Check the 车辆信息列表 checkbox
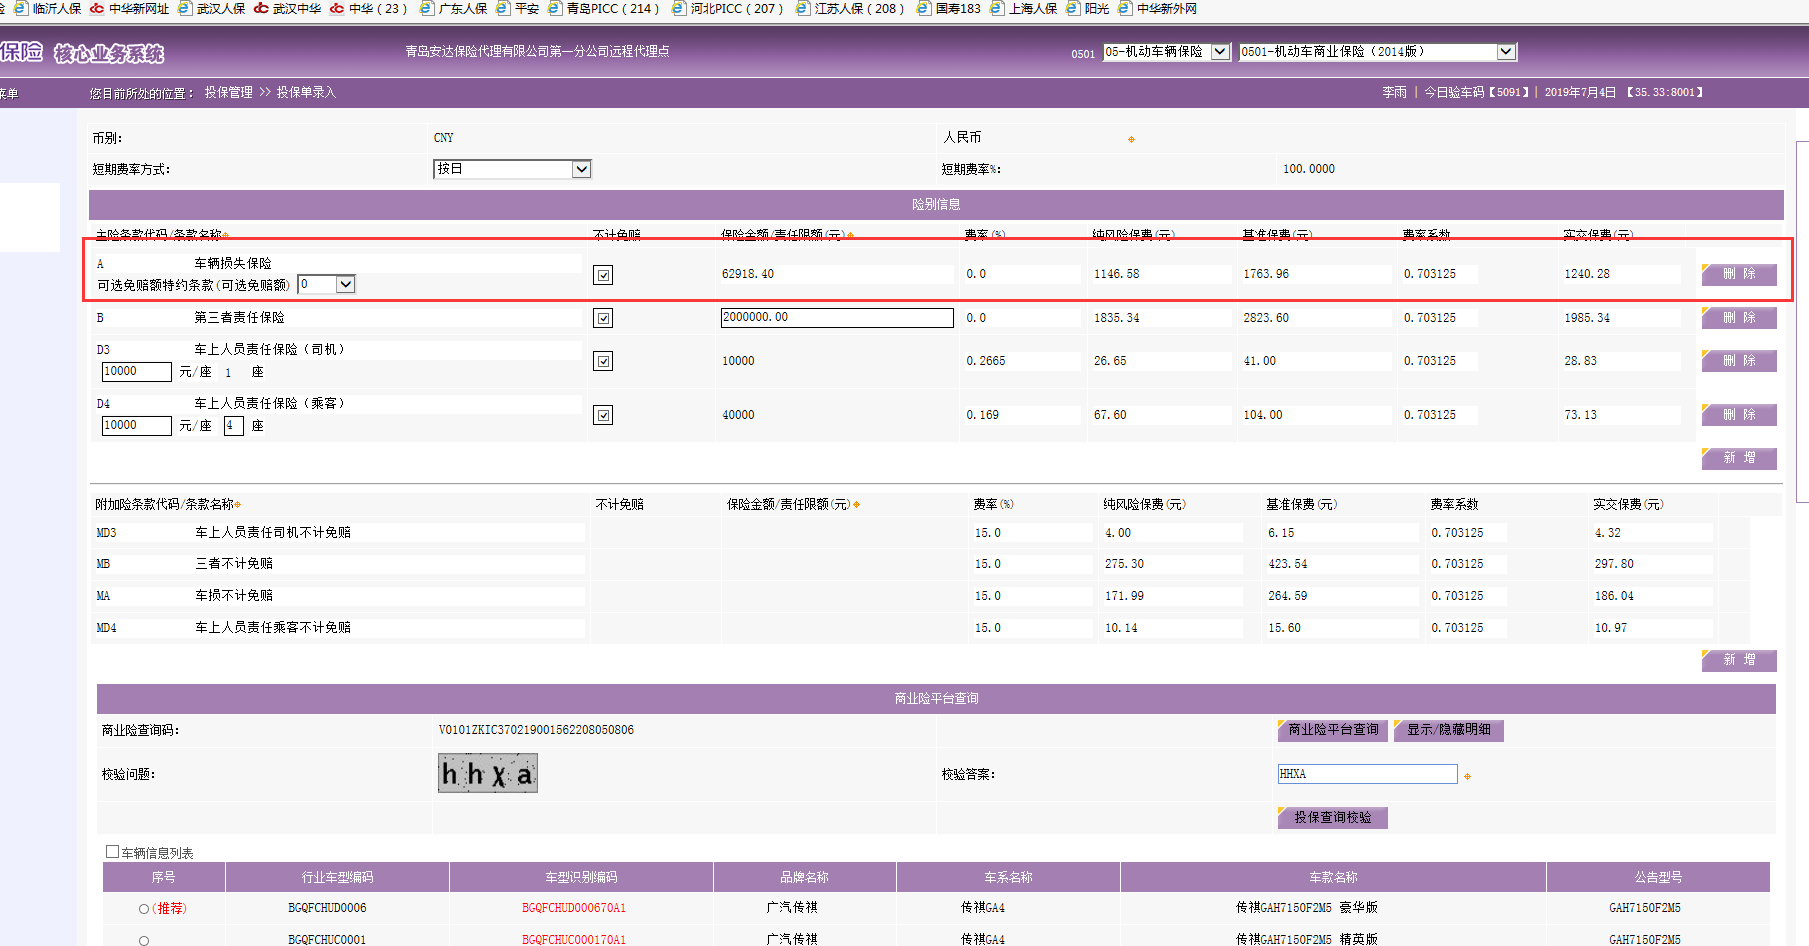The height and width of the screenshot is (946, 1809). (112, 852)
